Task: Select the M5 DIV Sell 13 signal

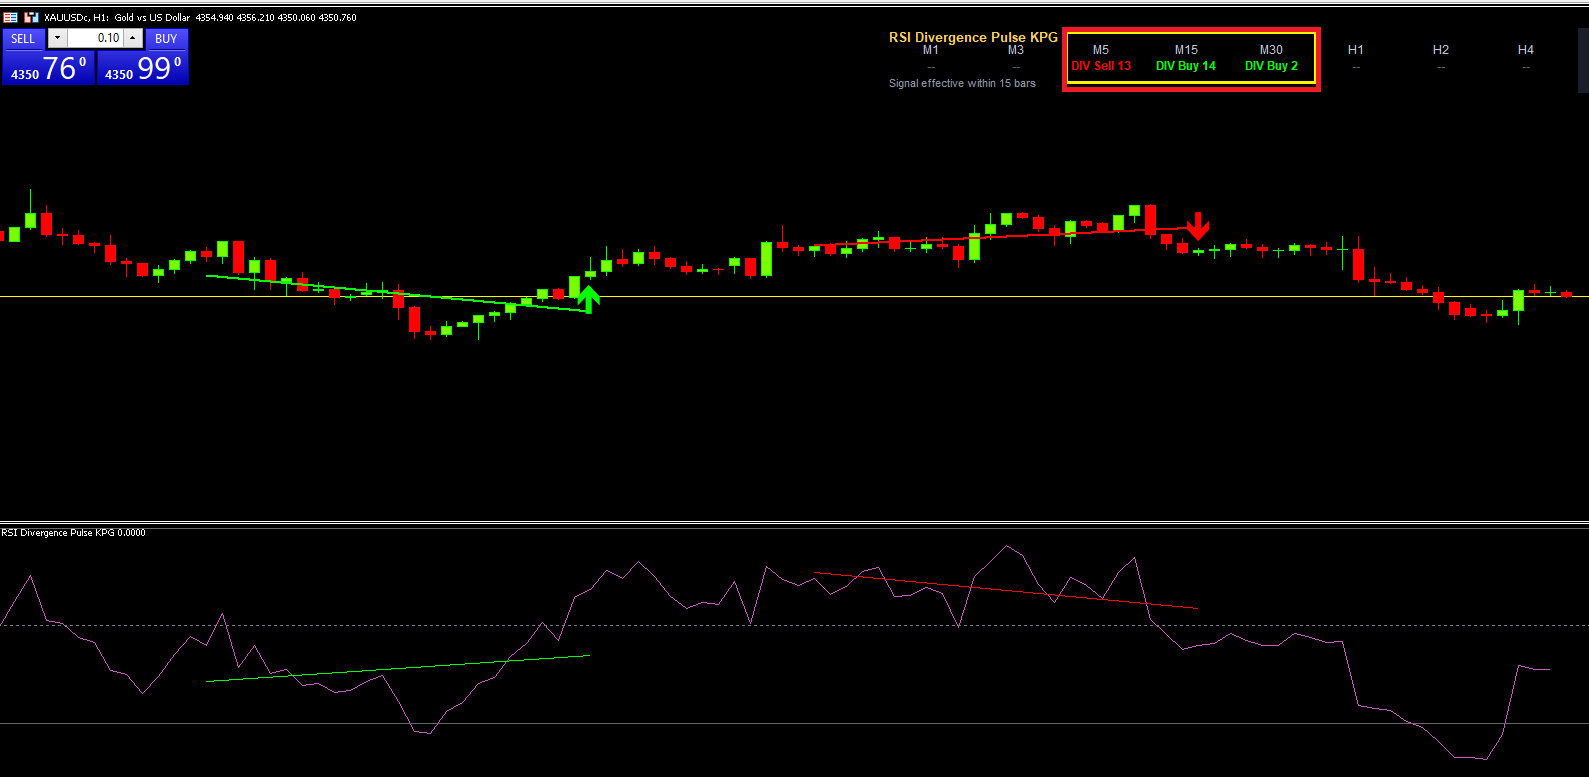Action: click(1101, 58)
